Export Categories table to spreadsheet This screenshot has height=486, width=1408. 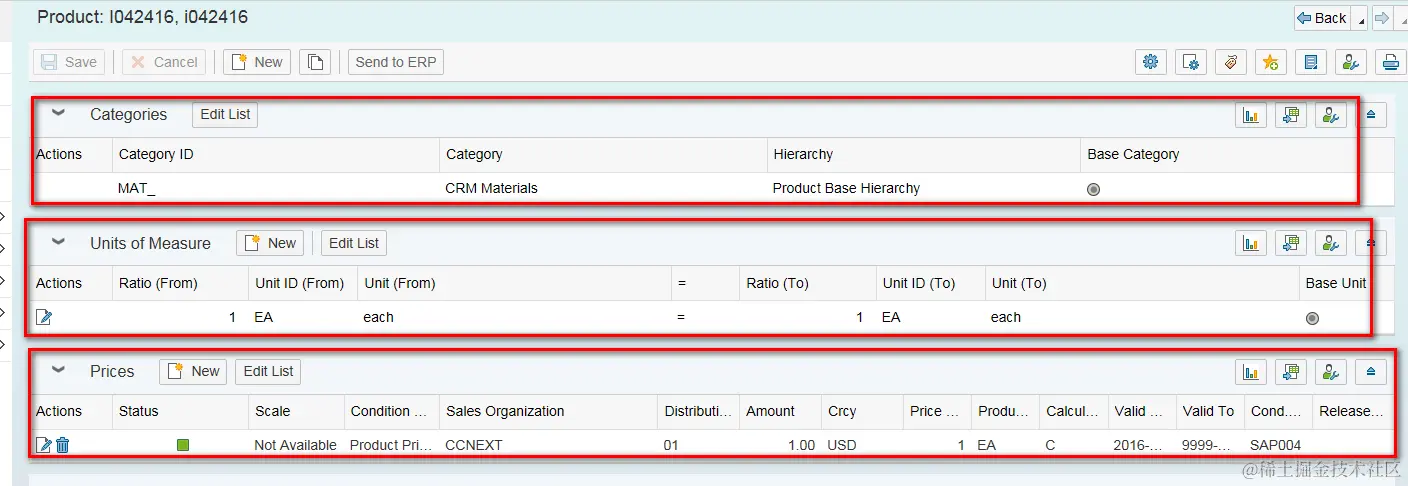click(1290, 115)
